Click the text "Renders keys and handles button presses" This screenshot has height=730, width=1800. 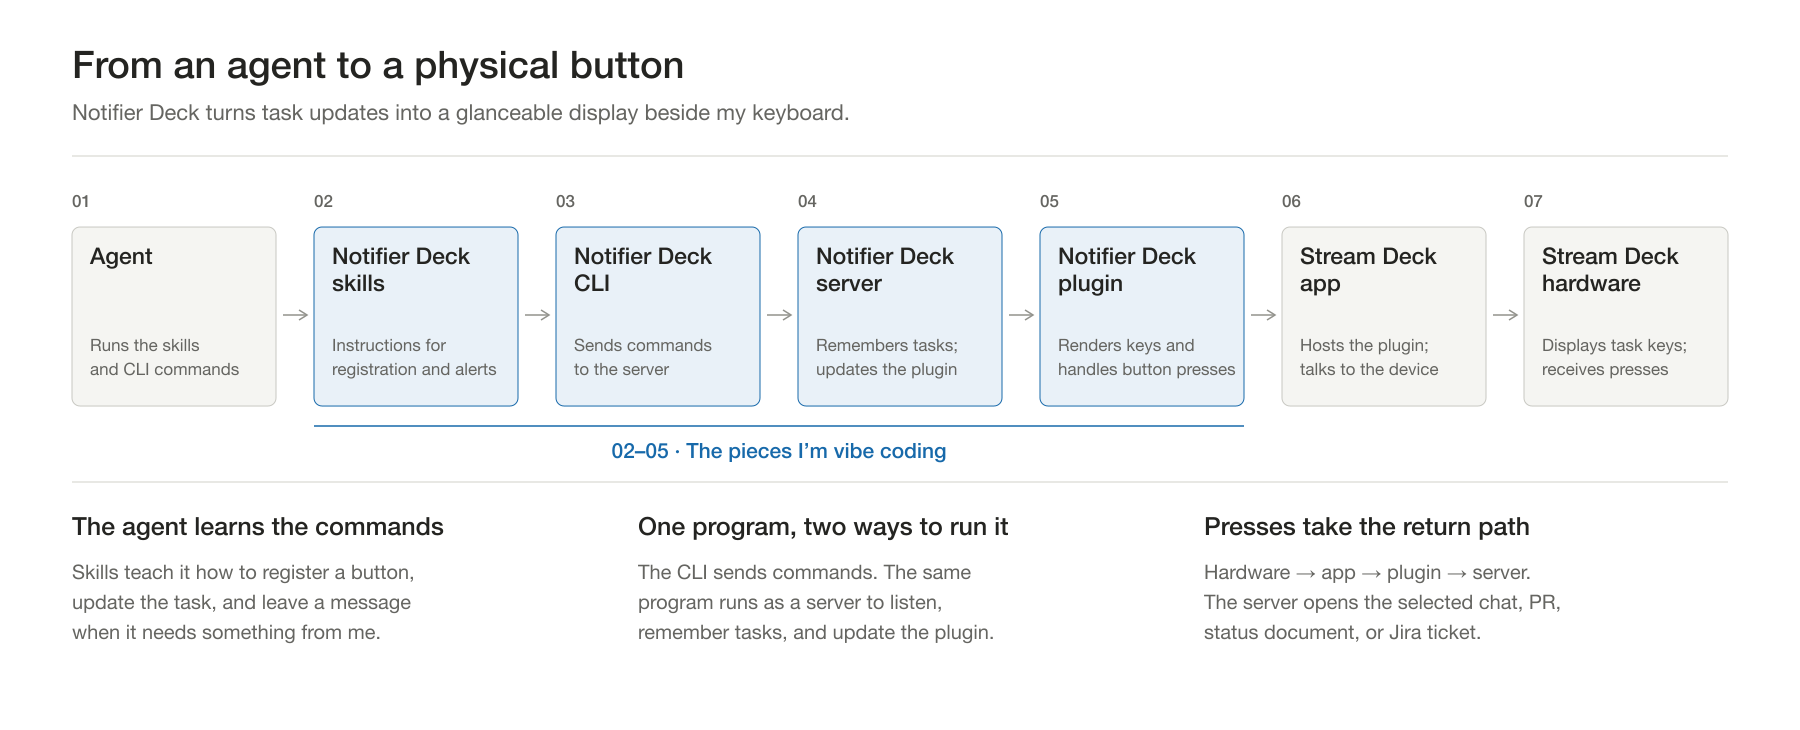pos(1147,357)
